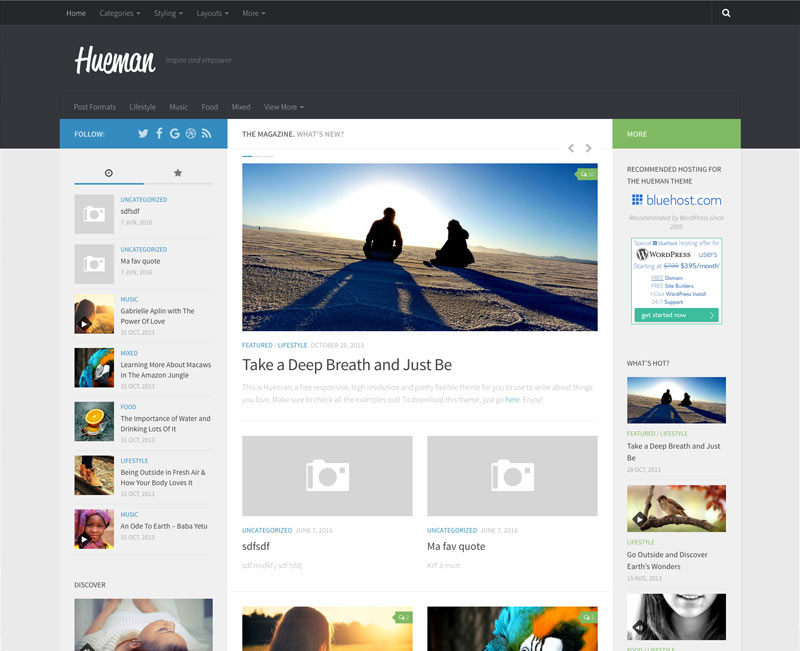Open the RSS feed icon
800x651 pixels.
point(206,134)
